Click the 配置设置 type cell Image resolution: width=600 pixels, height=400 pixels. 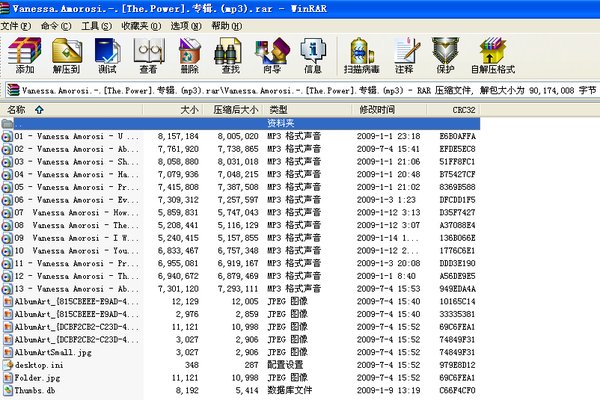pyautogui.click(x=285, y=365)
